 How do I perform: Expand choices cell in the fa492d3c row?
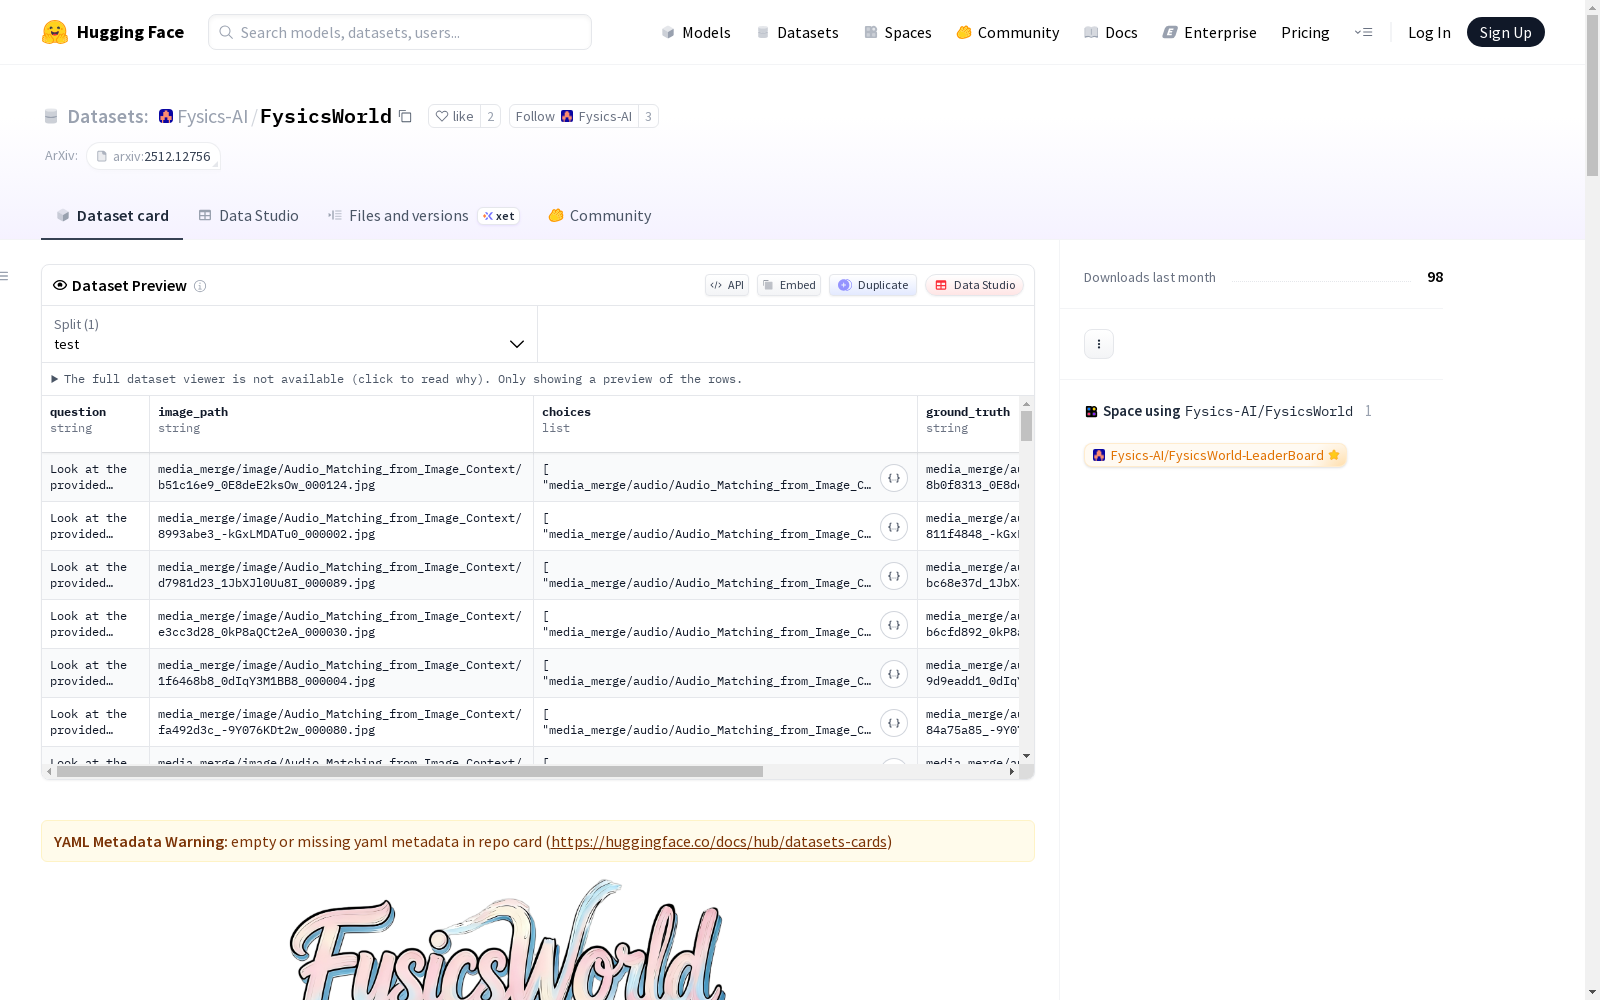[894, 723]
